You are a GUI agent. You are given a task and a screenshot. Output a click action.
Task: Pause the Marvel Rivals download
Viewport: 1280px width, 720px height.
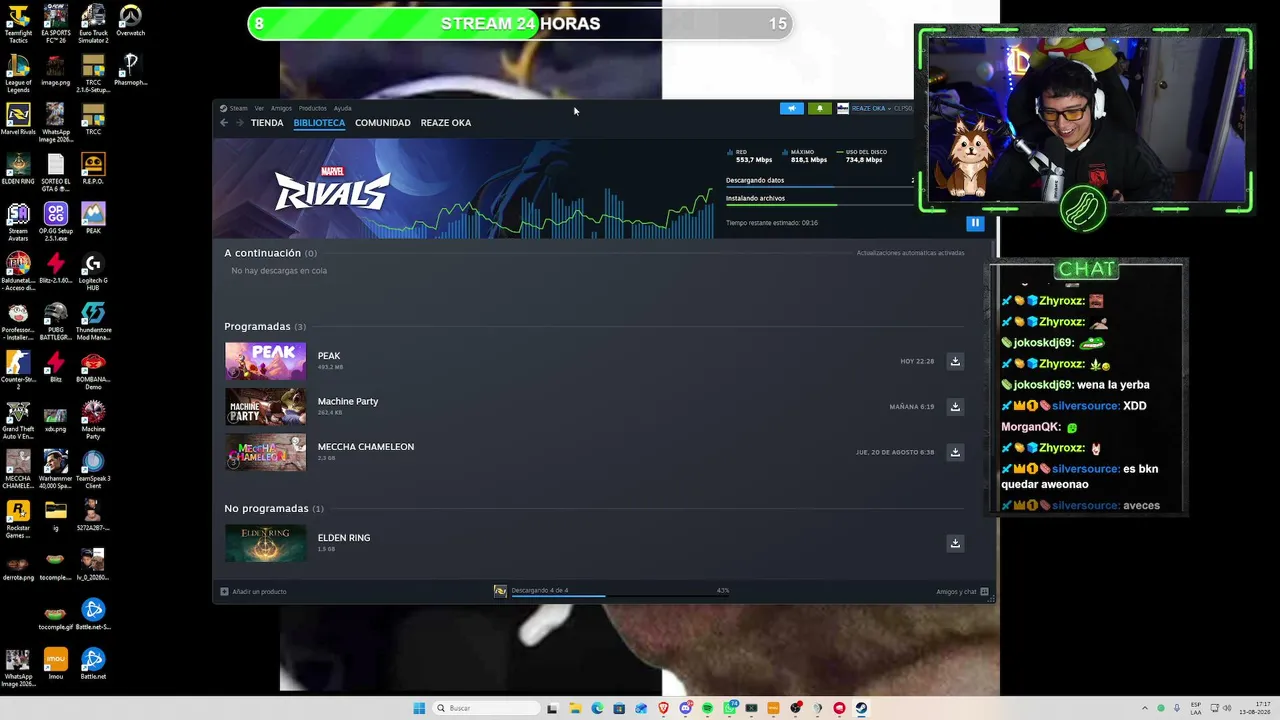(975, 223)
